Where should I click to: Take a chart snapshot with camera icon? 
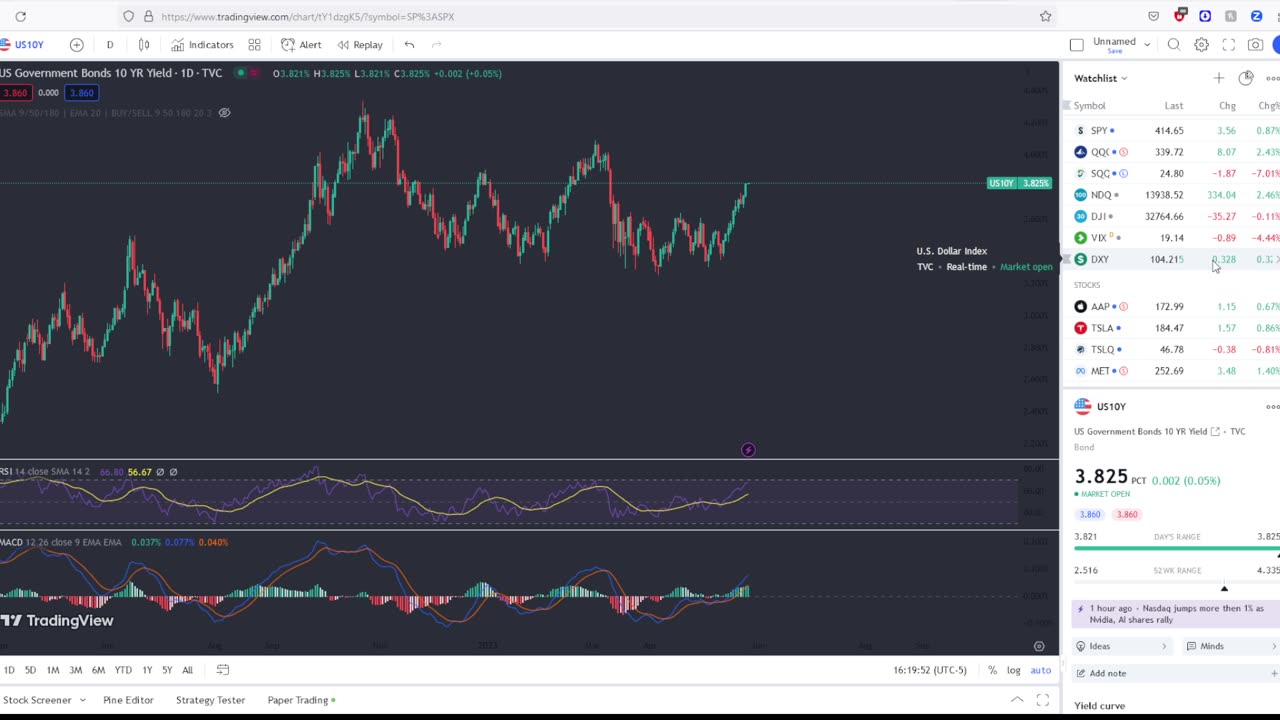tap(1255, 44)
